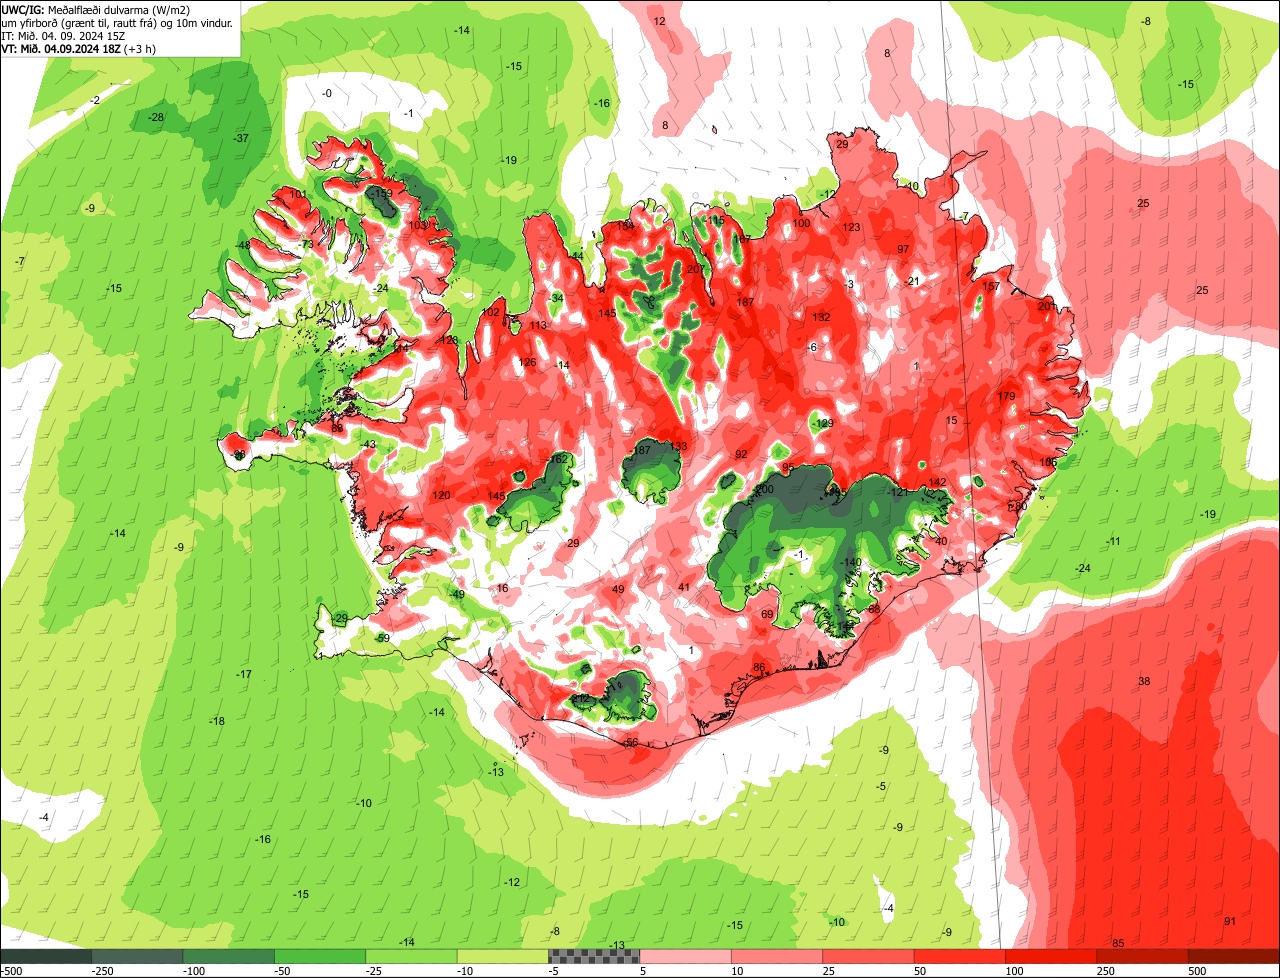Click the map value '123' in north Iceland
This screenshot has width=1280, height=978.
(x=852, y=227)
